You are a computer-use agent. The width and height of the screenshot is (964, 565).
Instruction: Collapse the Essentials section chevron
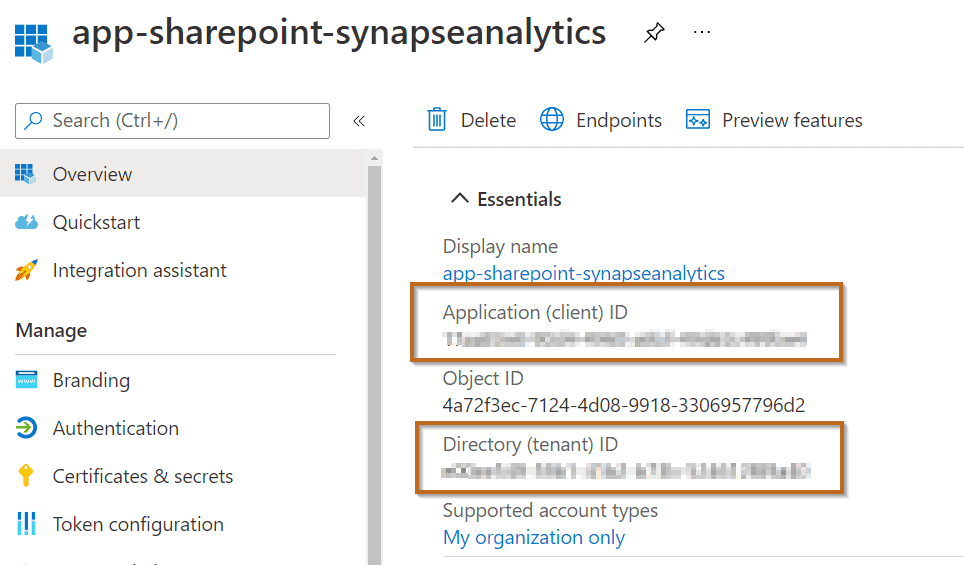click(459, 199)
